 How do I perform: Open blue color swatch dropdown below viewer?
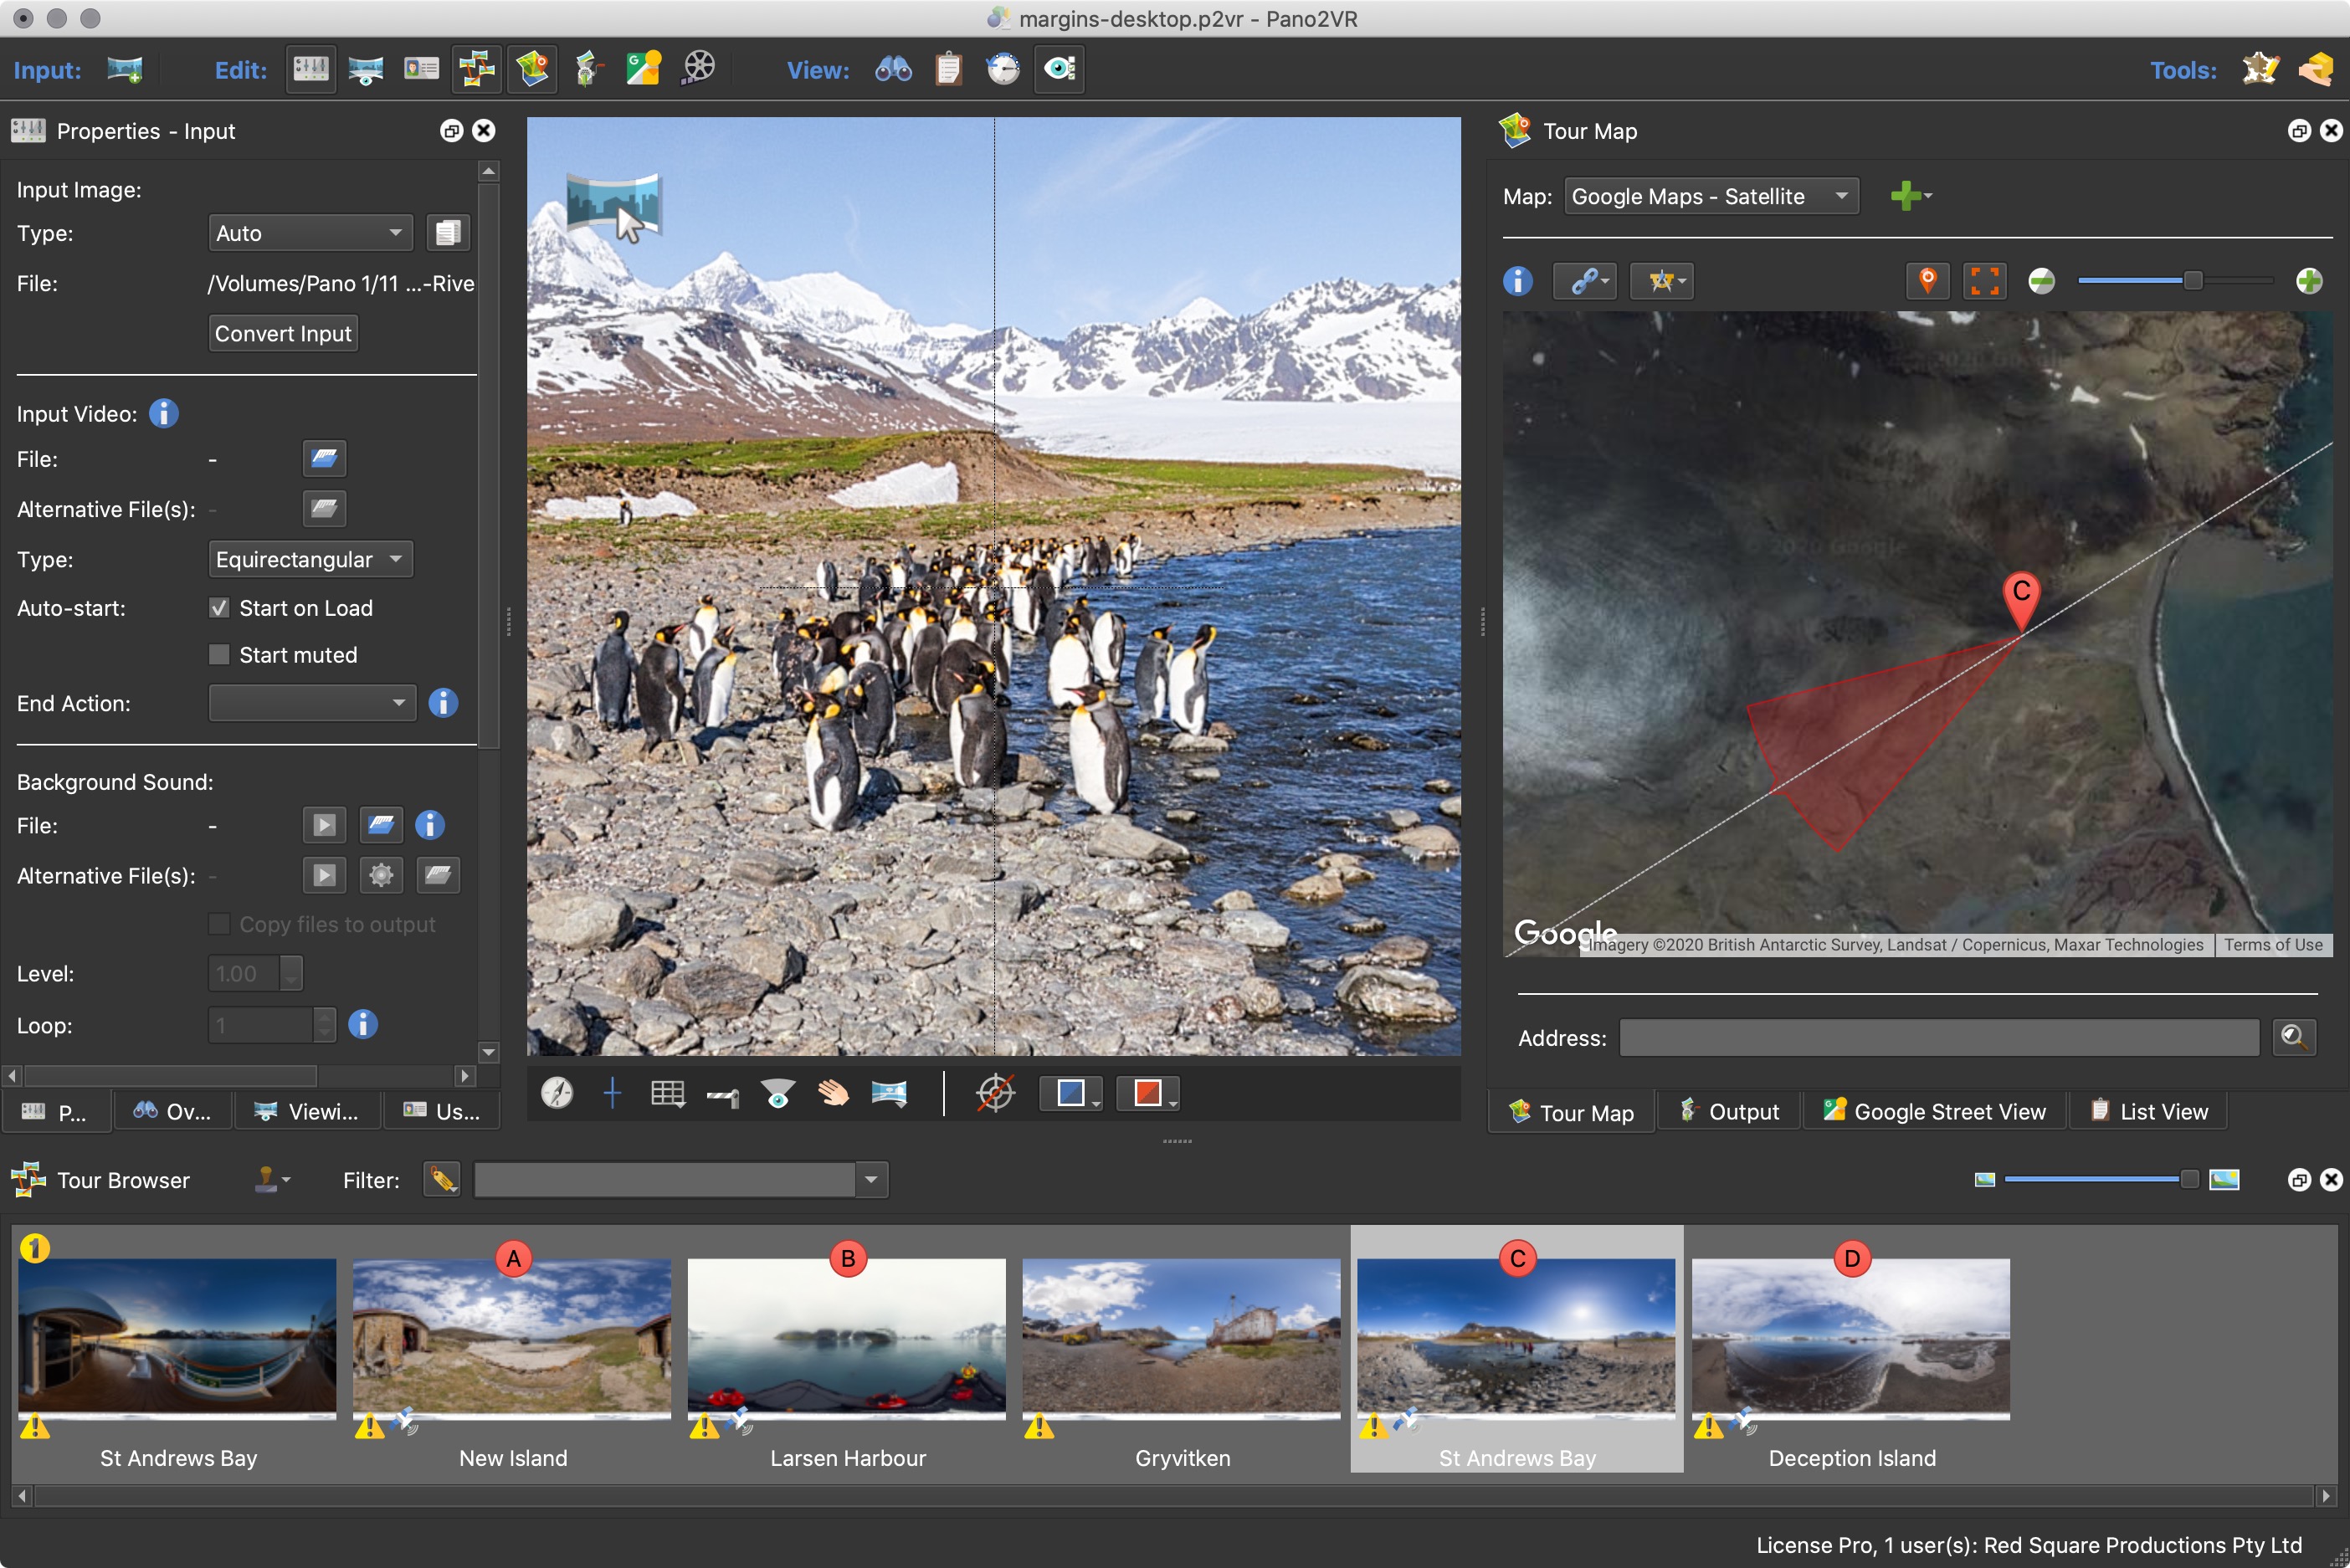coord(1071,1093)
